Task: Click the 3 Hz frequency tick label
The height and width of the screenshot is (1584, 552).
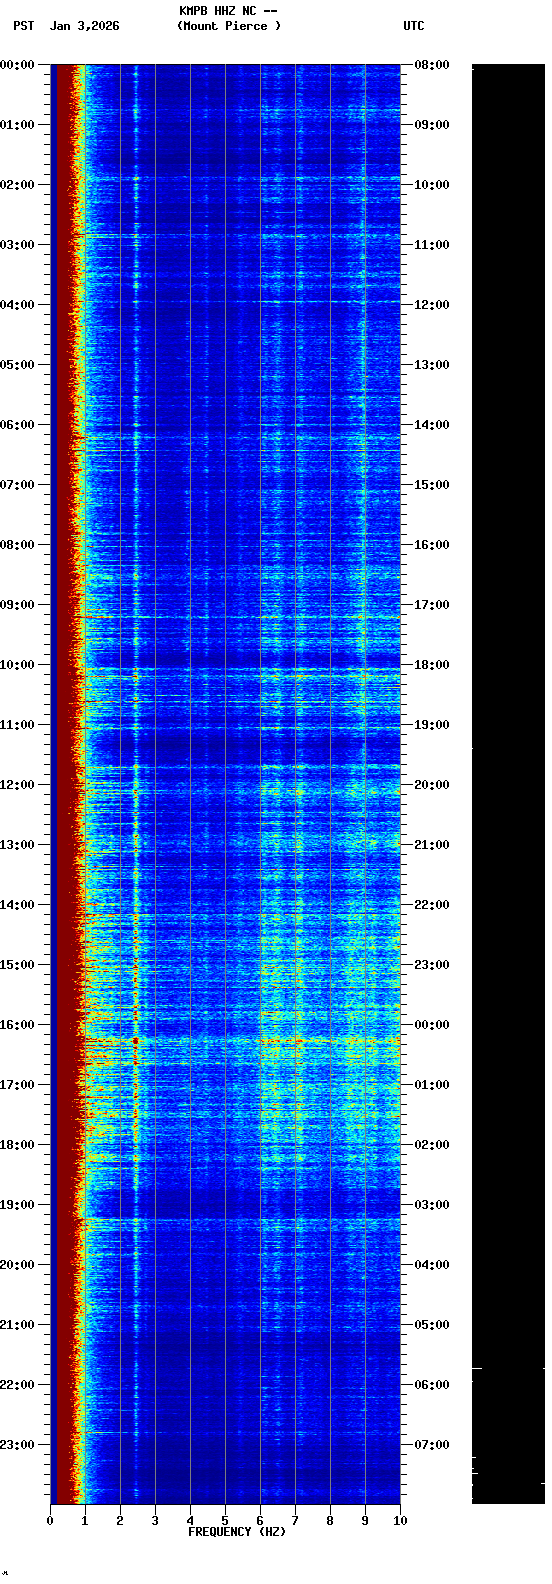Action: tap(155, 1521)
